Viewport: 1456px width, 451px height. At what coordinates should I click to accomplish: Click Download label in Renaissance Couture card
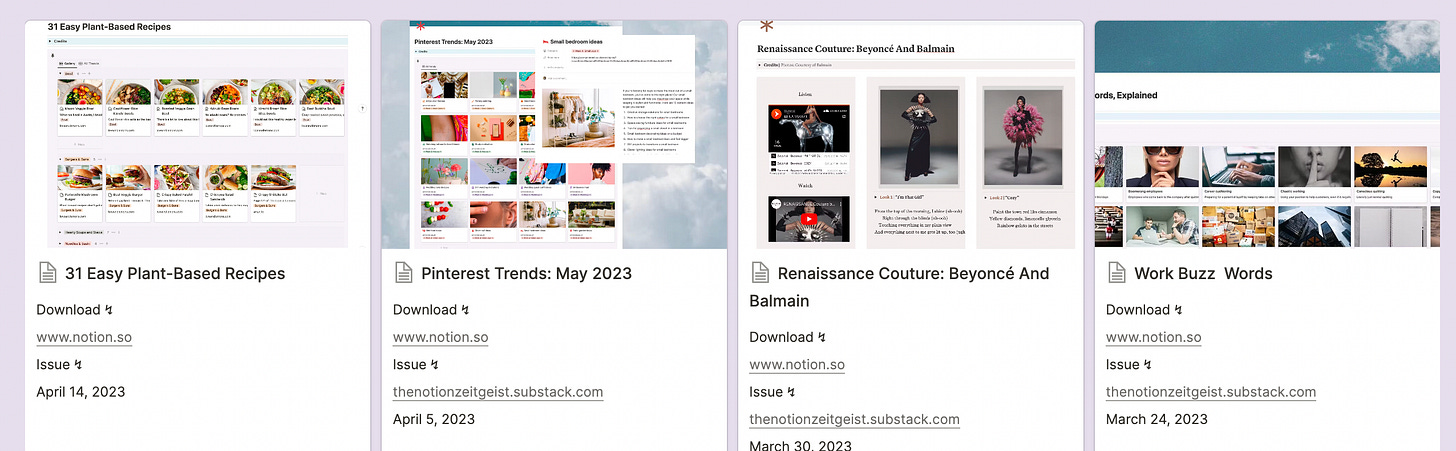tap(788, 337)
